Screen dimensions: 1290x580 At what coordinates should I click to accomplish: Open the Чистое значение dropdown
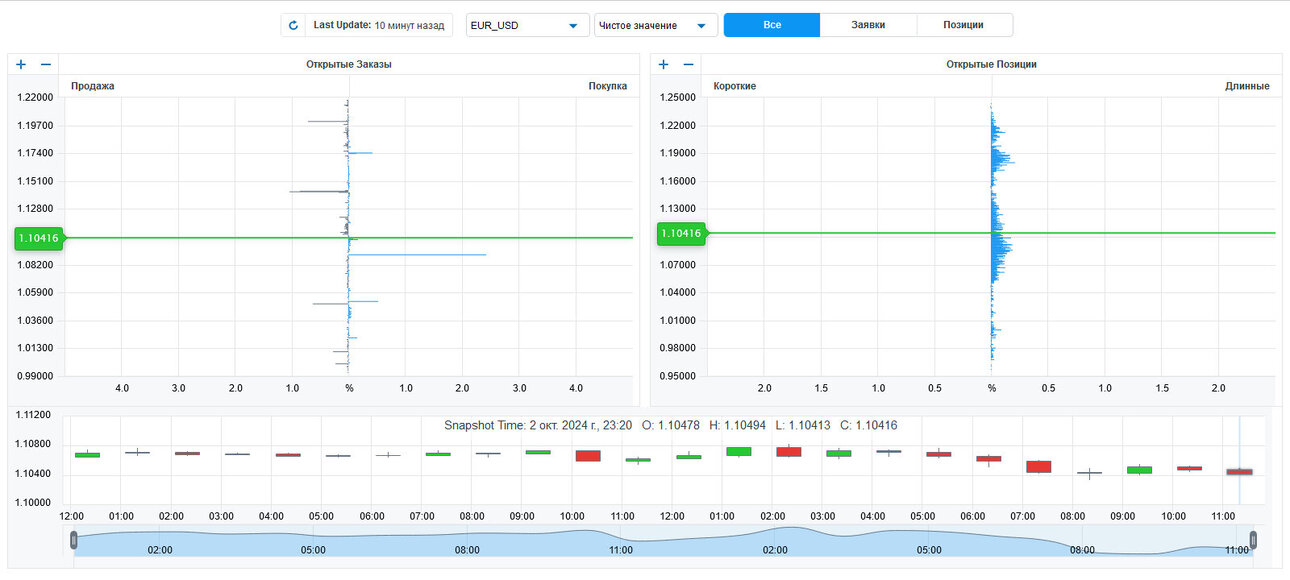(x=656, y=25)
